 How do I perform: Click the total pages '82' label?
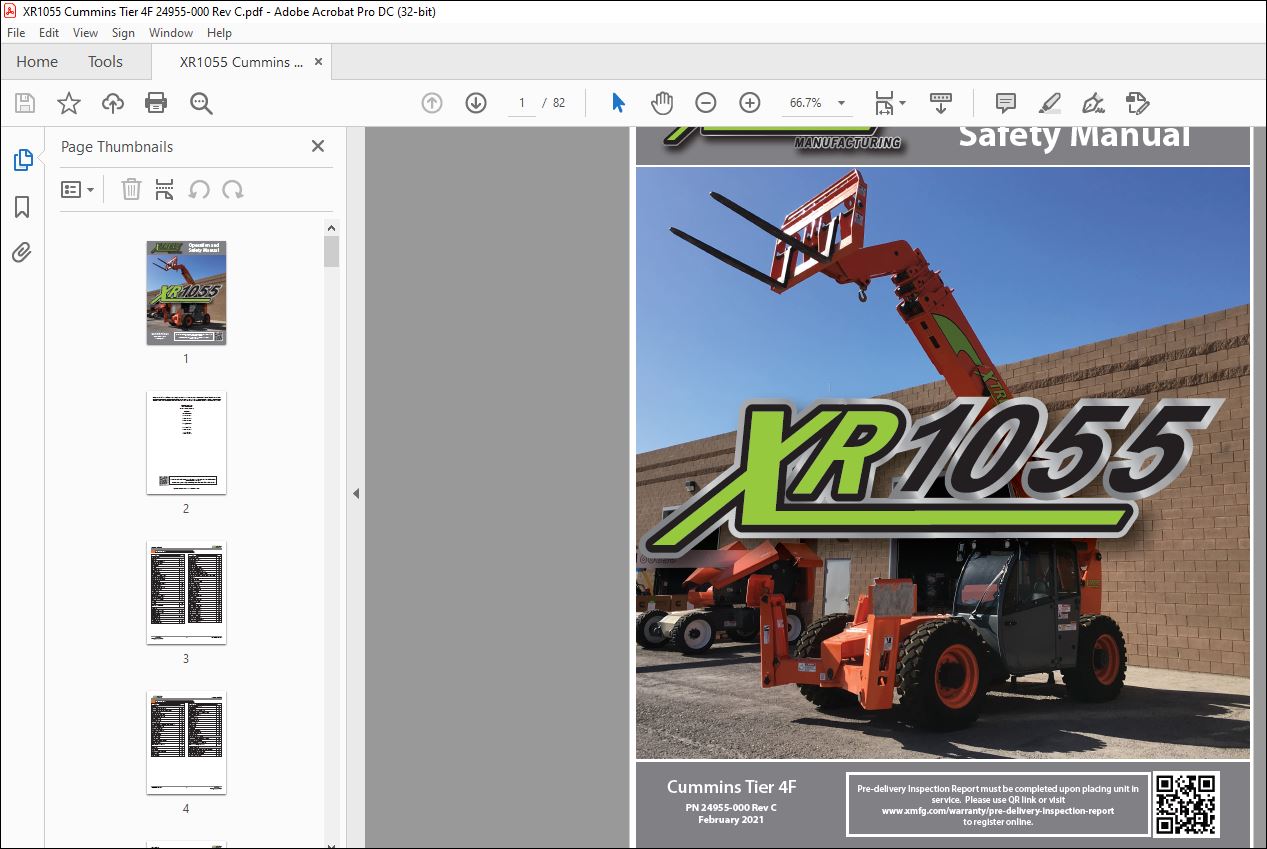click(x=559, y=103)
